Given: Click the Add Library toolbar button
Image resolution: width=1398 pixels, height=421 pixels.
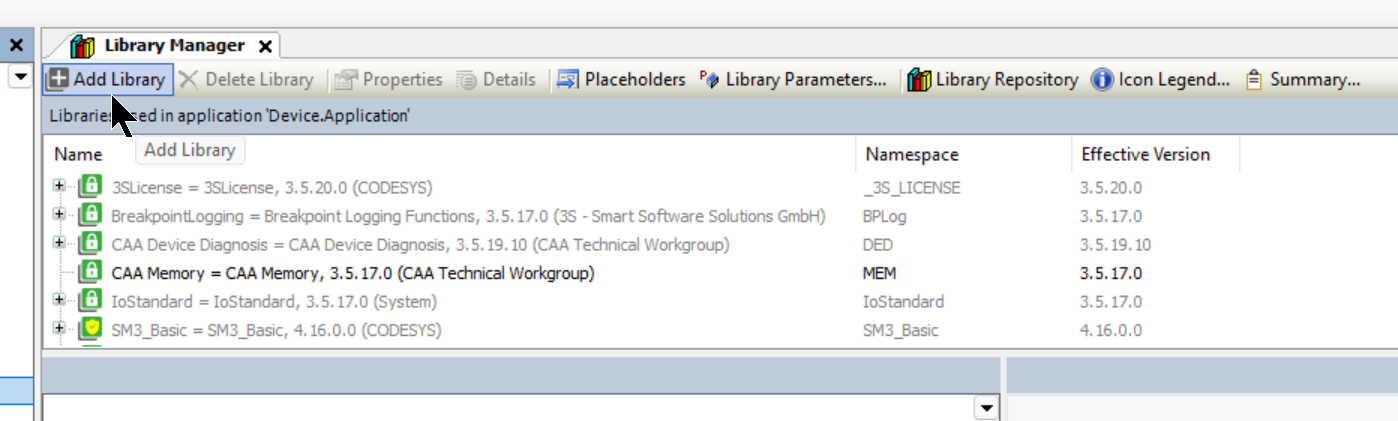Looking at the screenshot, I should (x=109, y=79).
